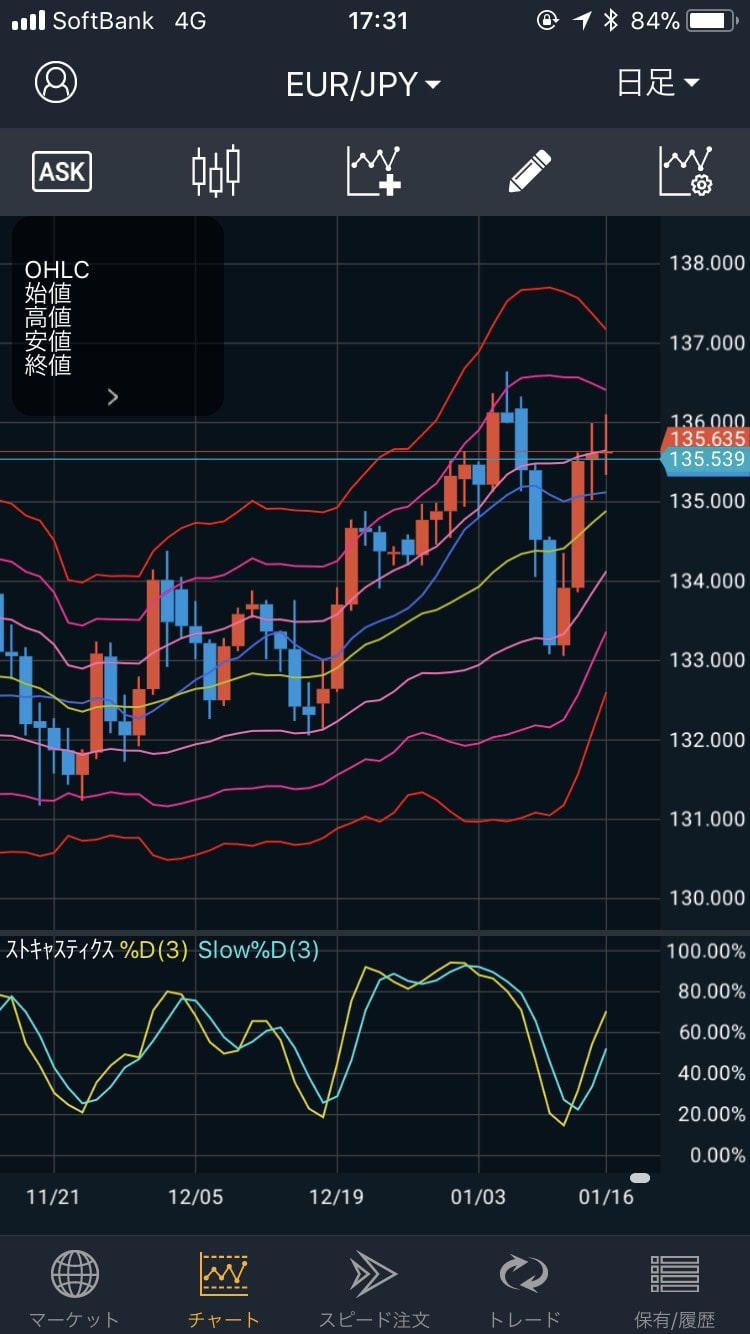Tap the 11/21 date label
Viewport: 750px width, 1334px height.
point(53,1197)
